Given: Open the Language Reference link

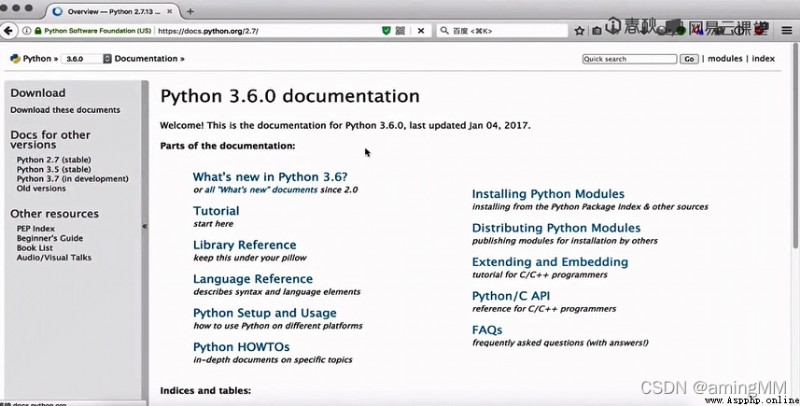Looking at the screenshot, I should point(253,279).
